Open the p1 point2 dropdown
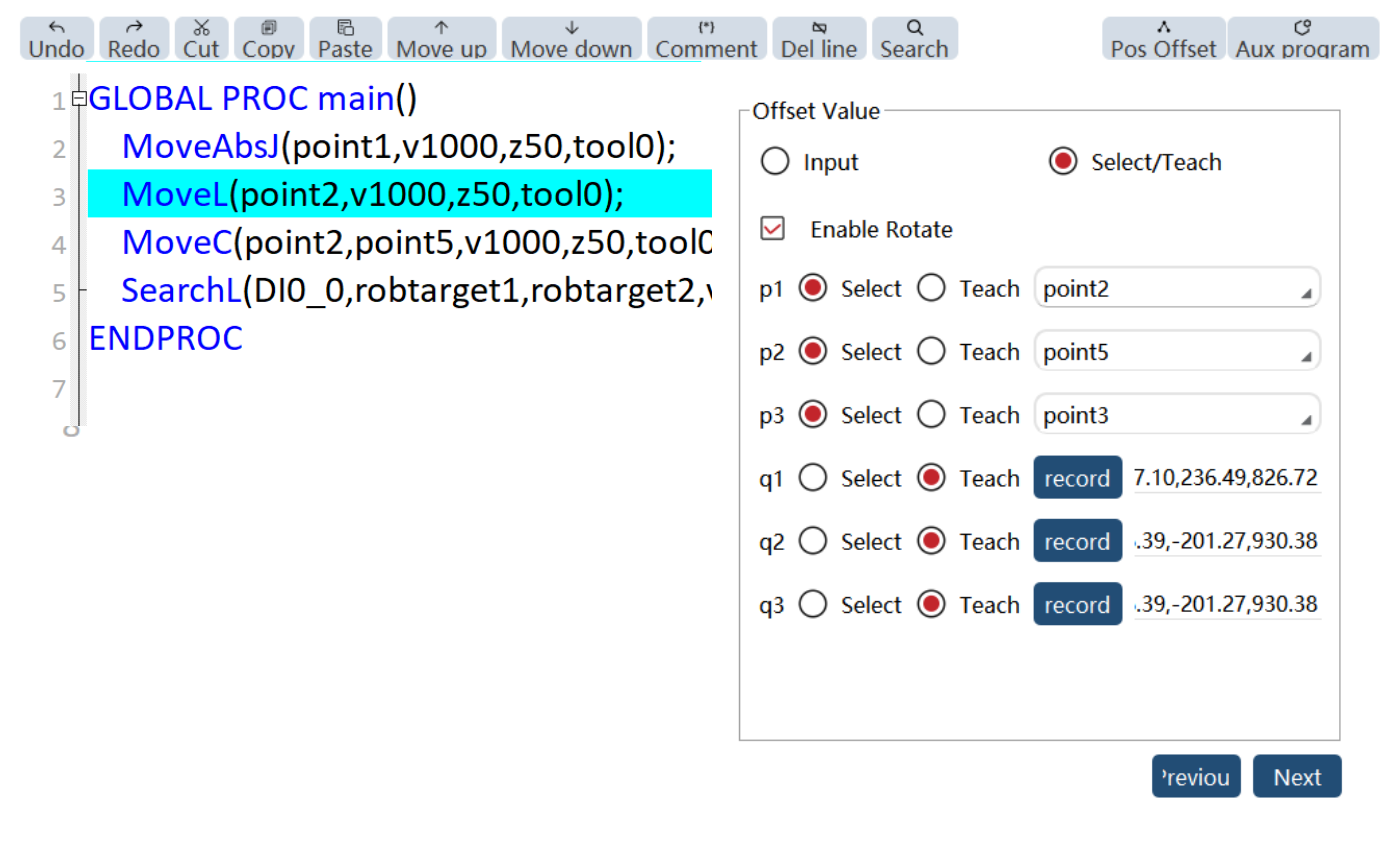Screen dimensions: 1391x844 [1177, 288]
